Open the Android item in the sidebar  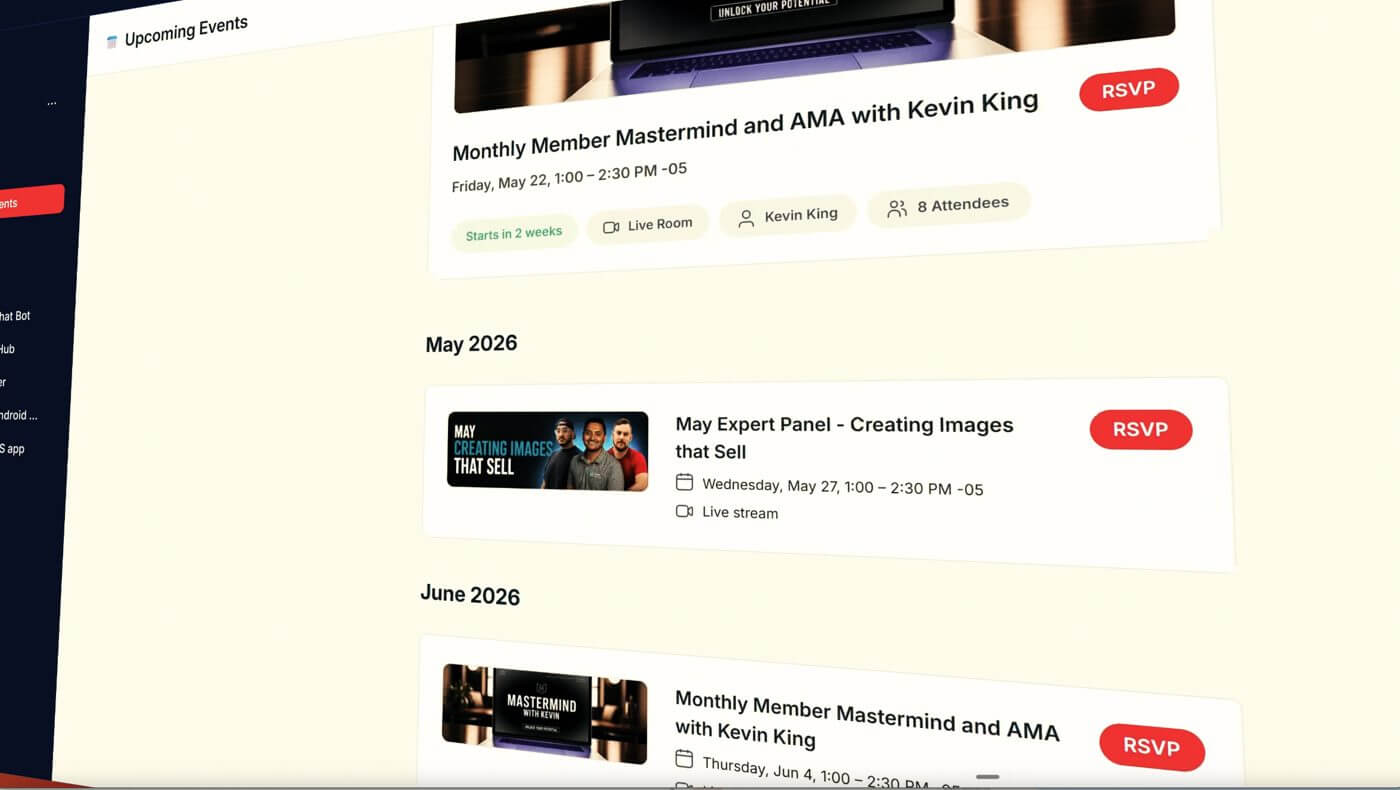(x=19, y=415)
